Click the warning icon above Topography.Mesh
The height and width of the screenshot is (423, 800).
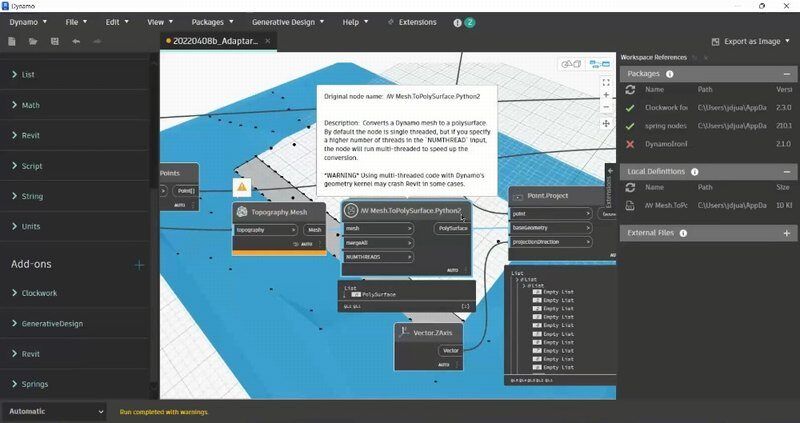pos(241,187)
